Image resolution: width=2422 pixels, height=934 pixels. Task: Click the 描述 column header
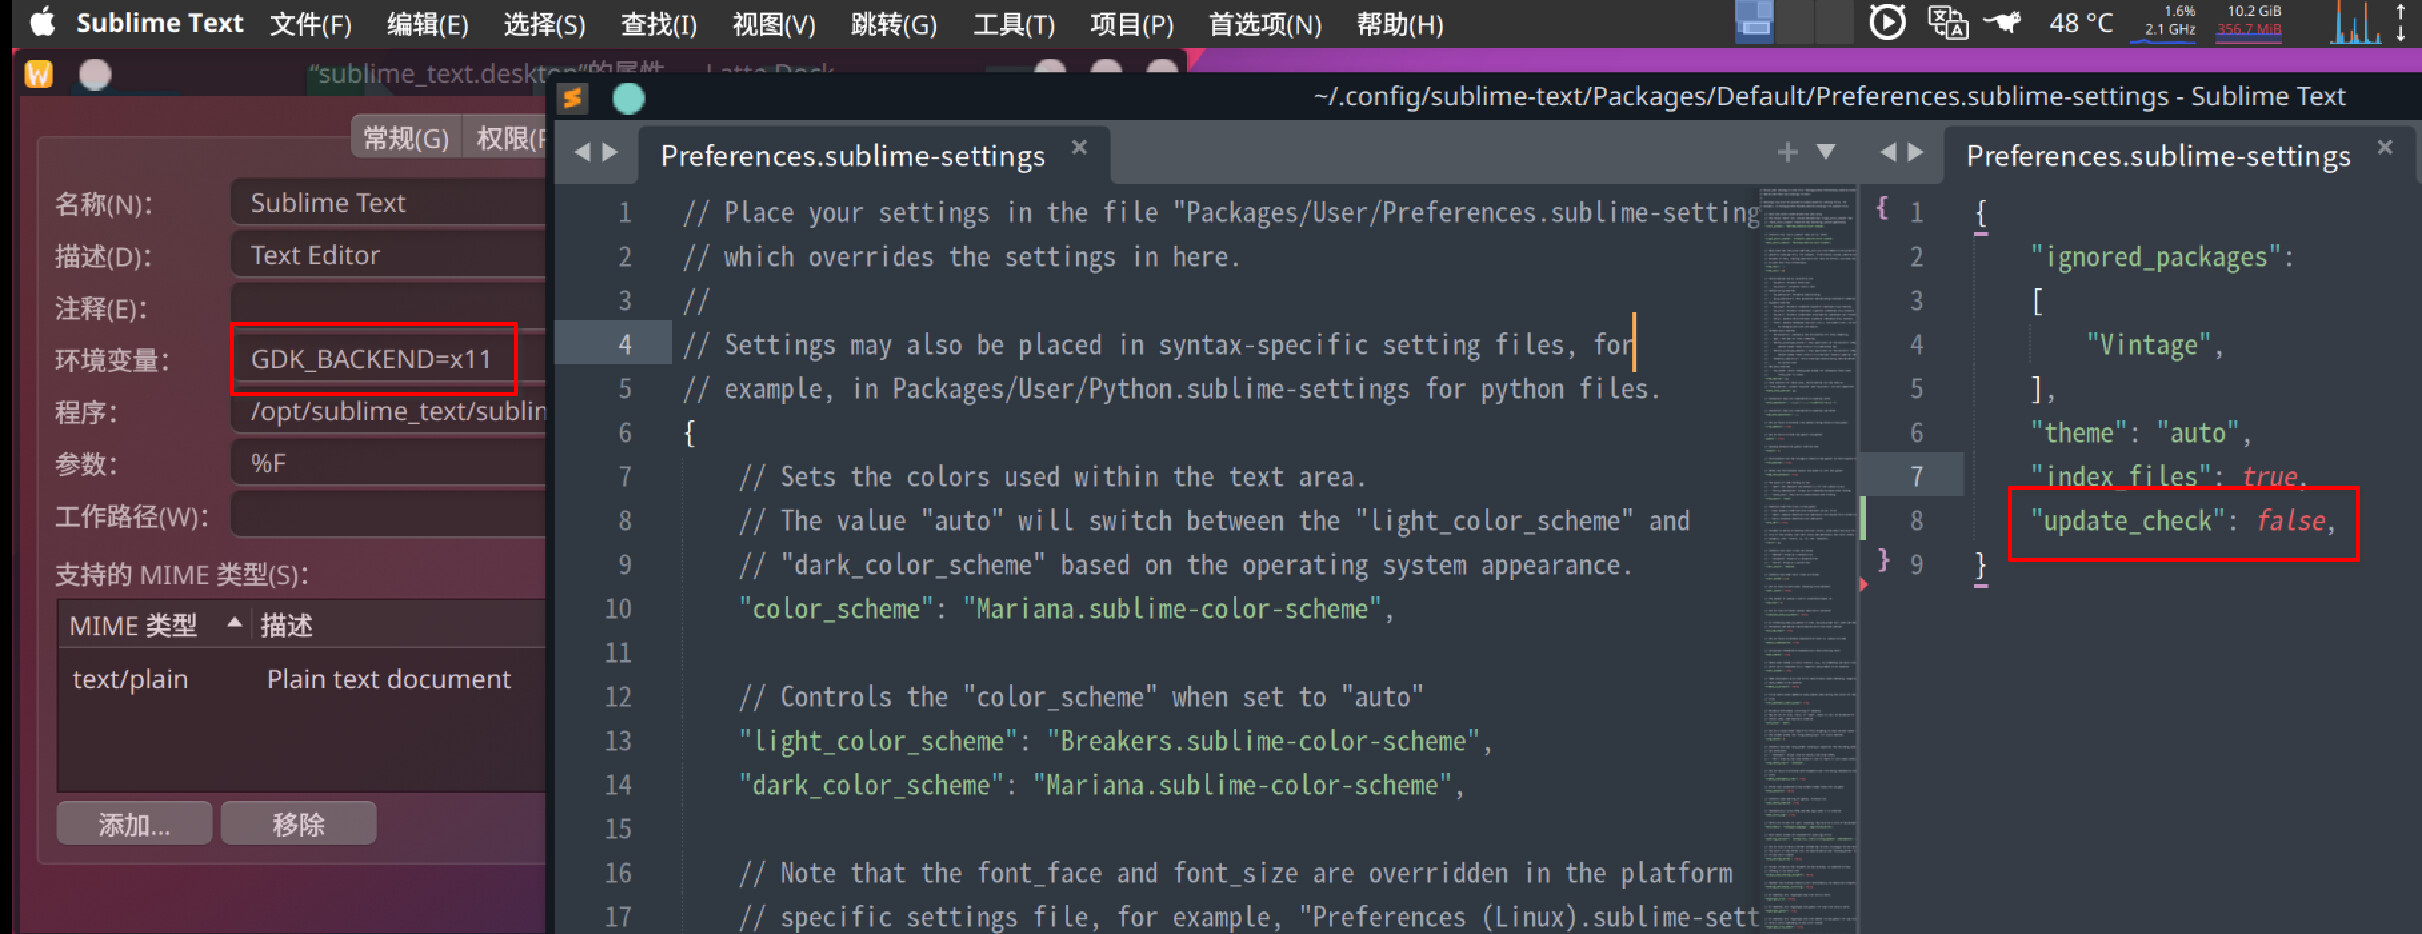tap(286, 626)
